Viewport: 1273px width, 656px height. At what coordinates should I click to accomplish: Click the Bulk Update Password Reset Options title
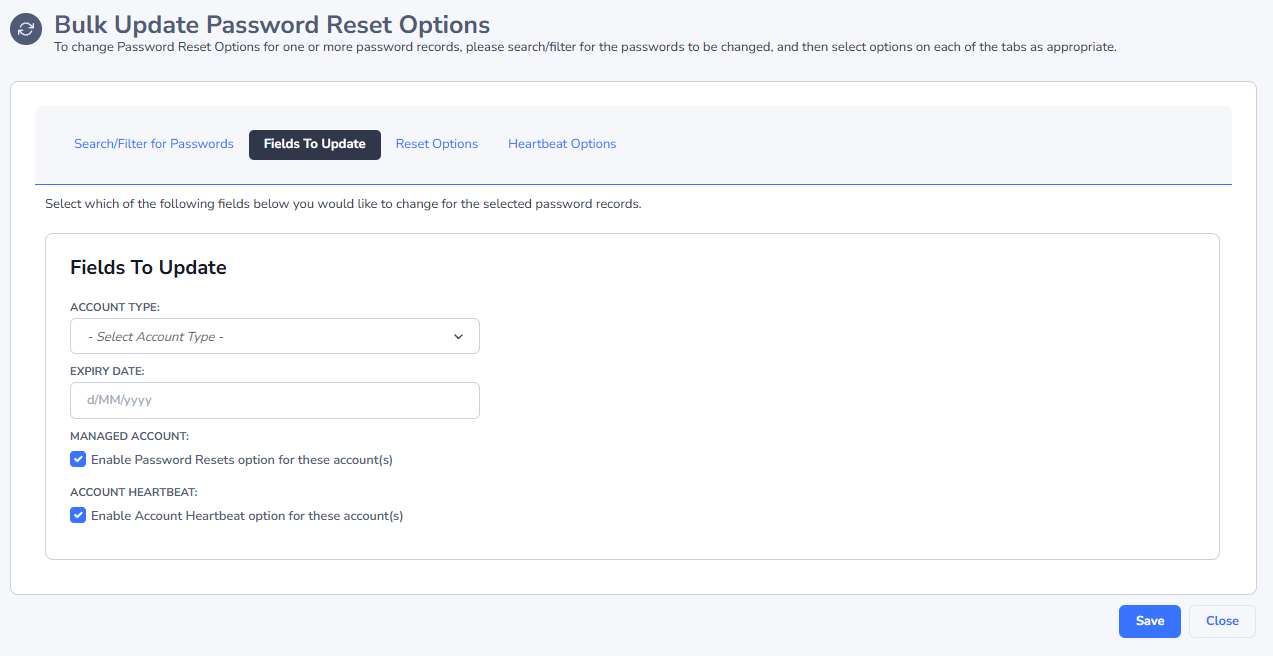click(x=272, y=24)
